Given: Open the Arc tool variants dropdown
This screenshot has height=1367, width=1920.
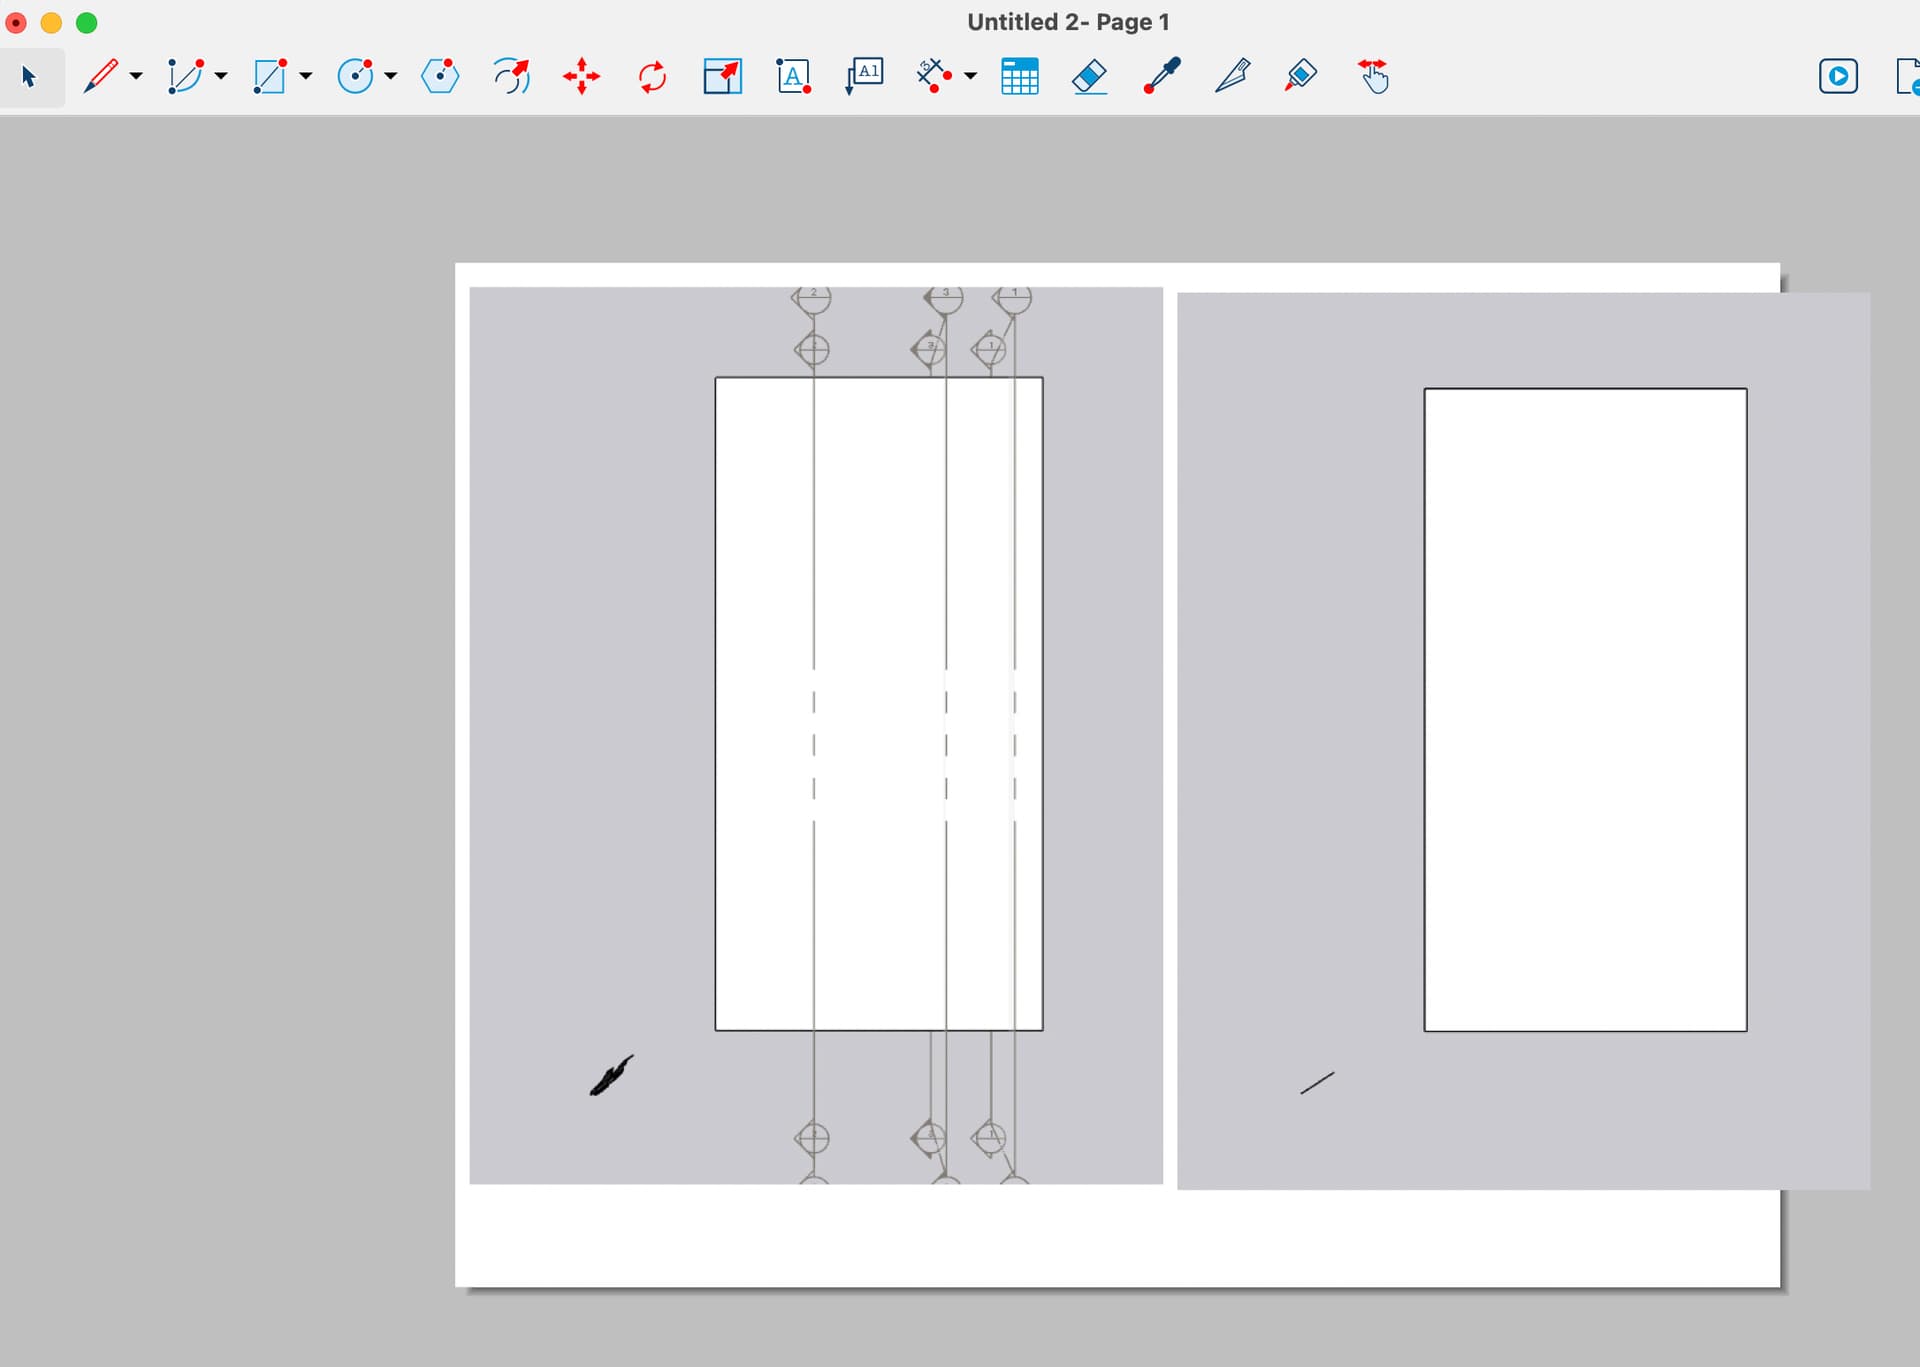Looking at the screenshot, I should (221, 77).
